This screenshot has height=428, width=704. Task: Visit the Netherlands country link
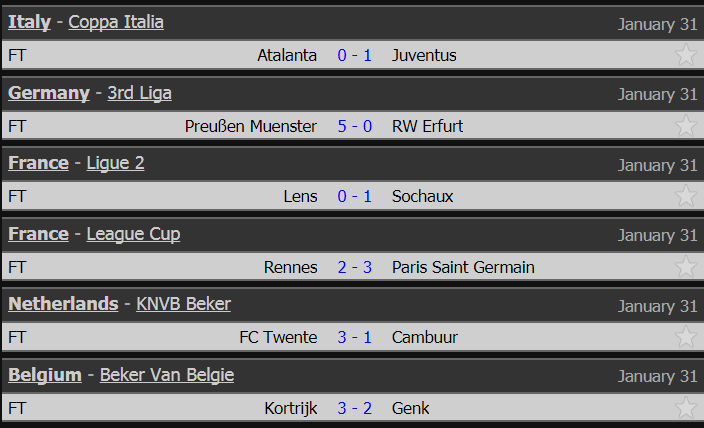[63, 304]
